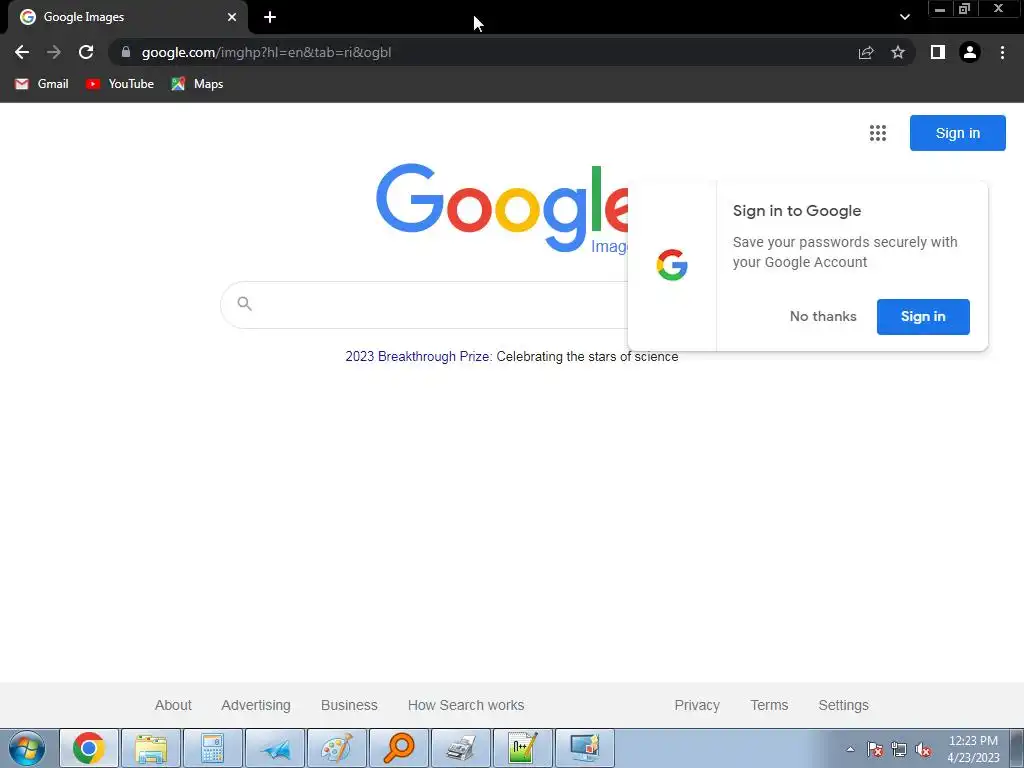Screen dimensions: 1024x768
Task: Open the About footer link
Action: 173,705
